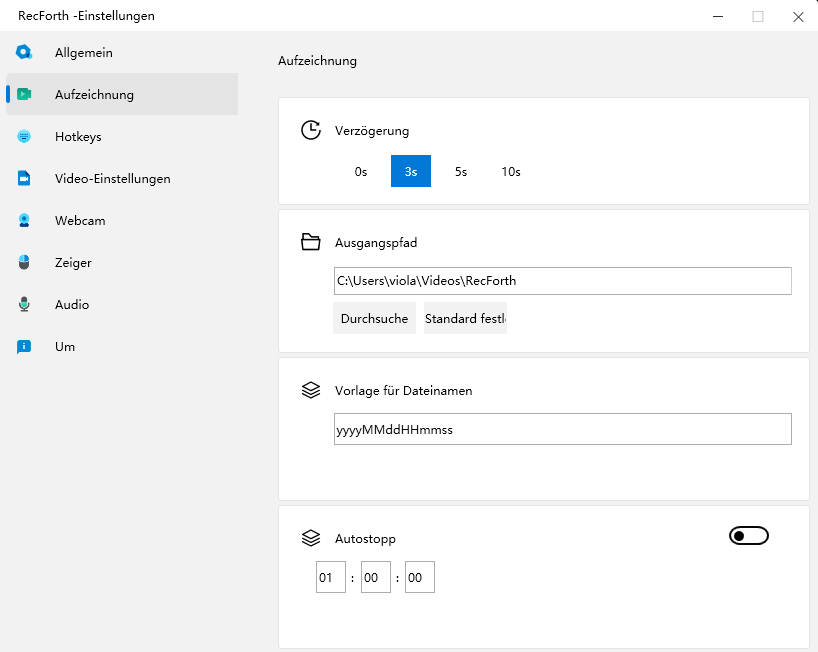Open the Hotkeys settings page
This screenshot has height=652, width=818.
(x=122, y=136)
